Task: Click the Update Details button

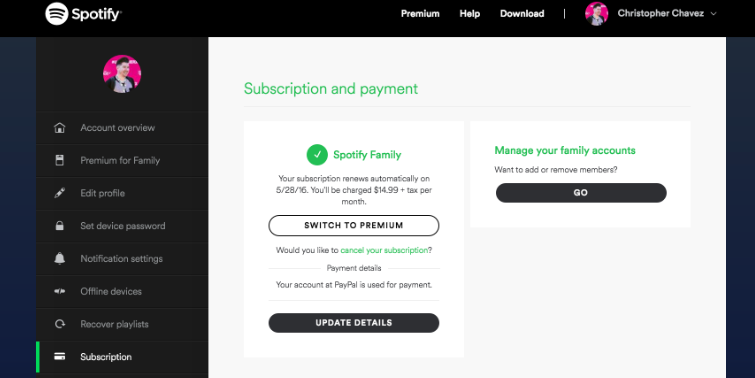Action: click(x=354, y=323)
